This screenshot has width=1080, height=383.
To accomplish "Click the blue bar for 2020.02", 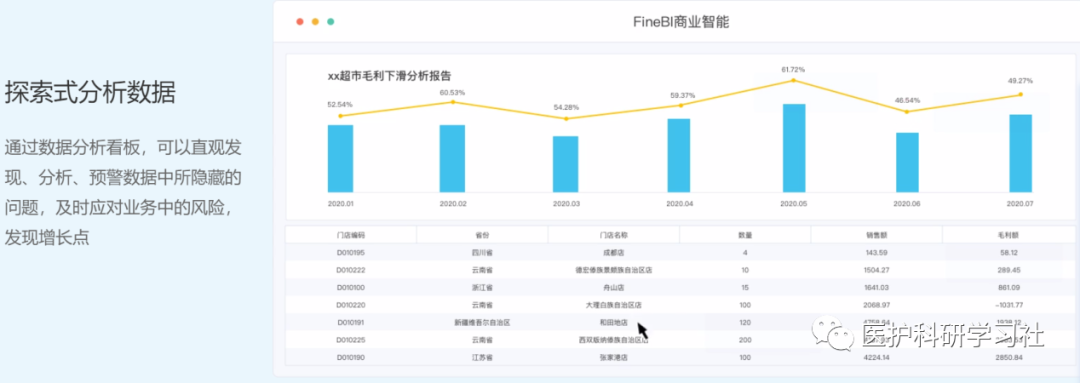I will point(453,158).
